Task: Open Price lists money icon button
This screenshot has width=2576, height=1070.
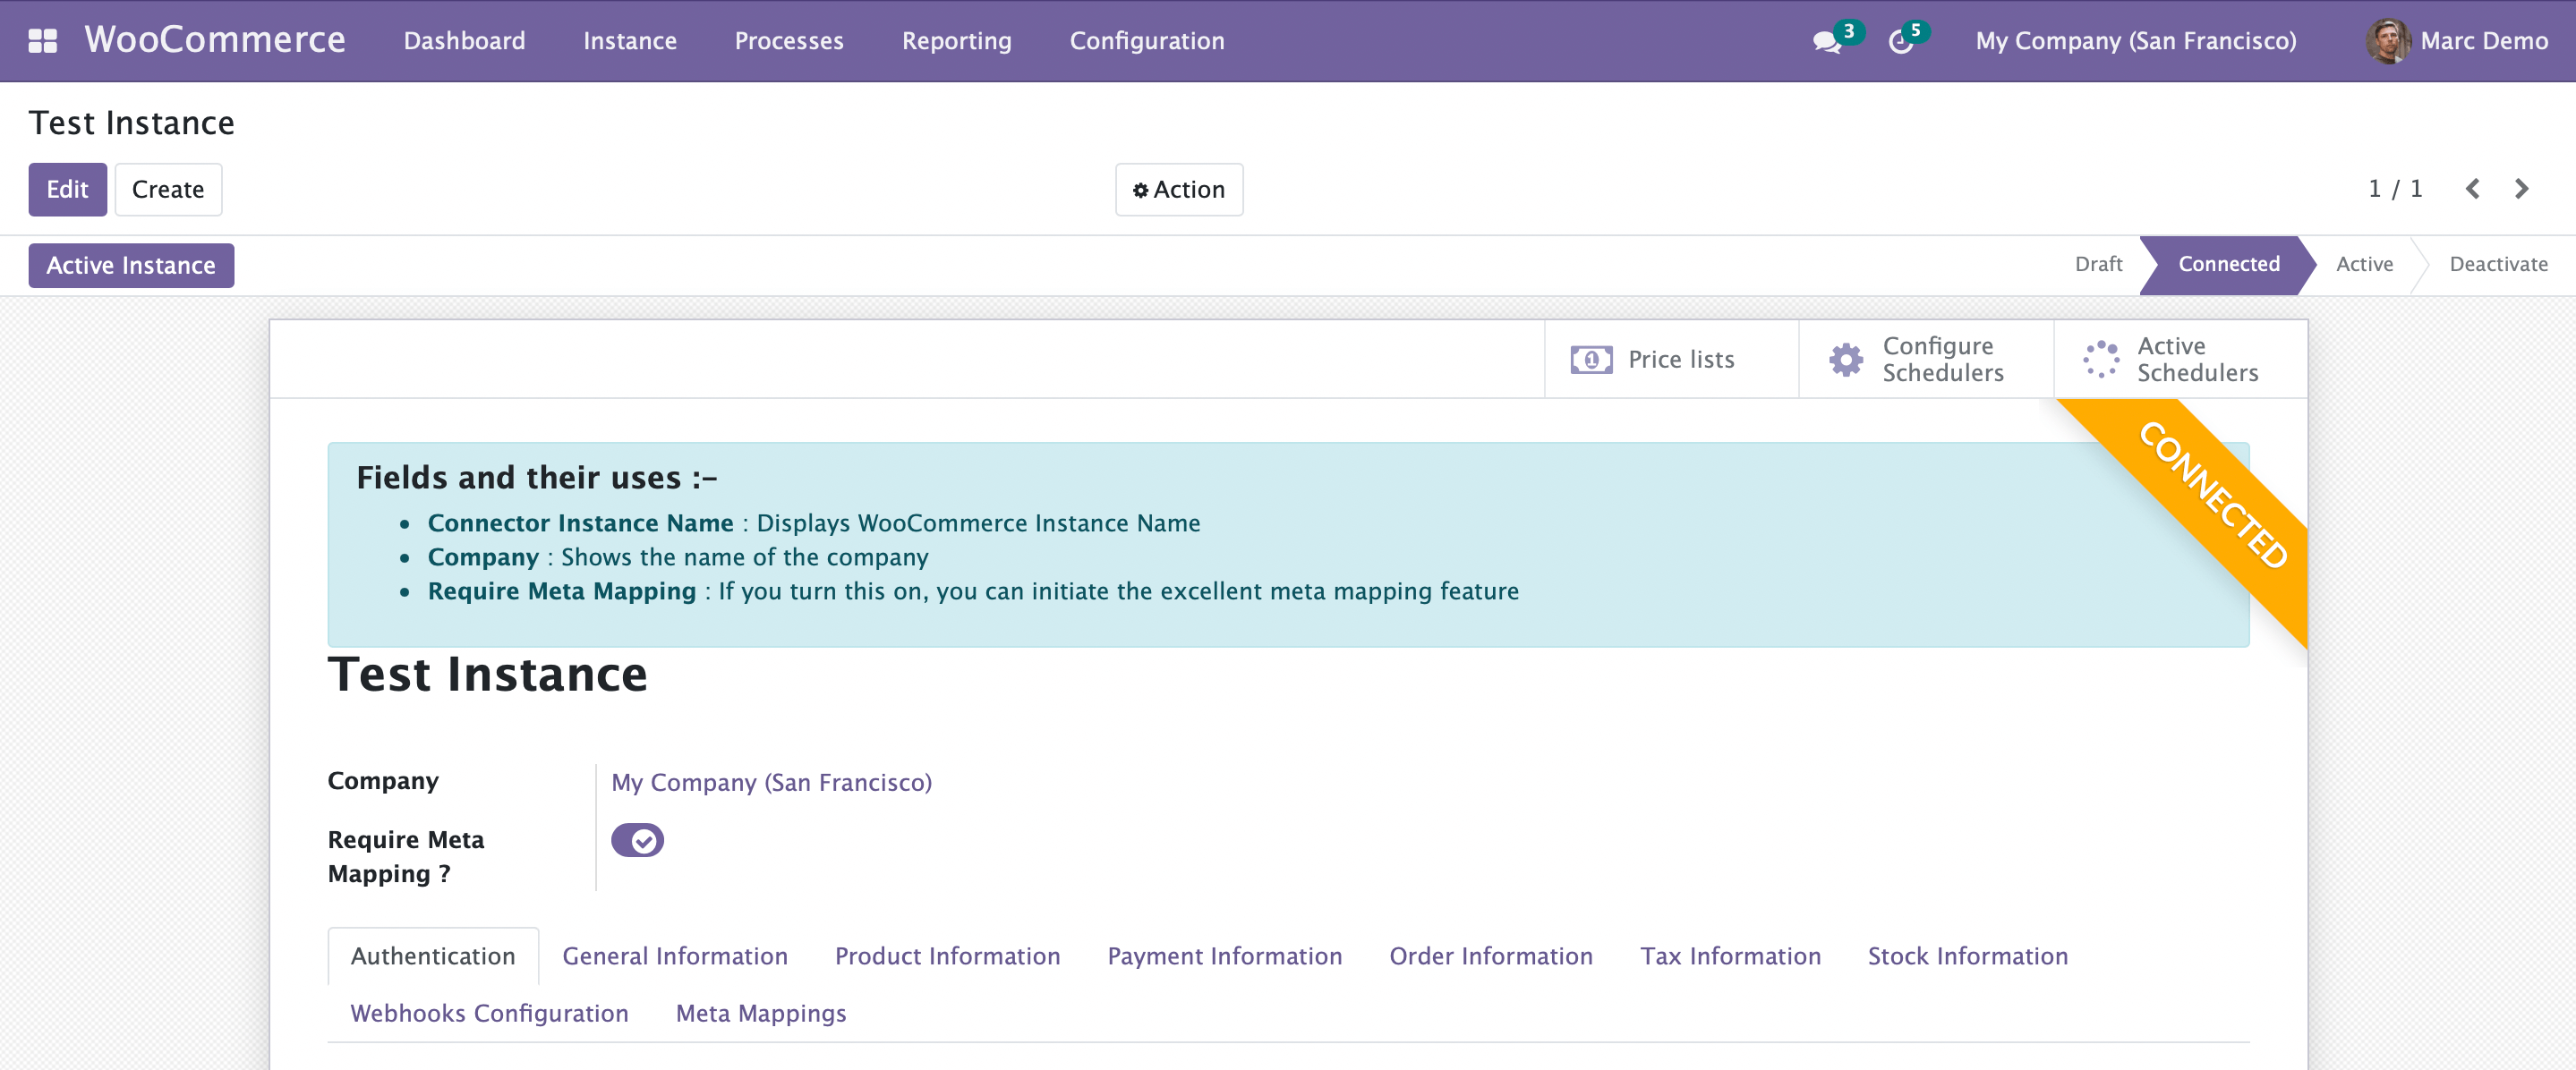Action: [x=1591, y=359]
